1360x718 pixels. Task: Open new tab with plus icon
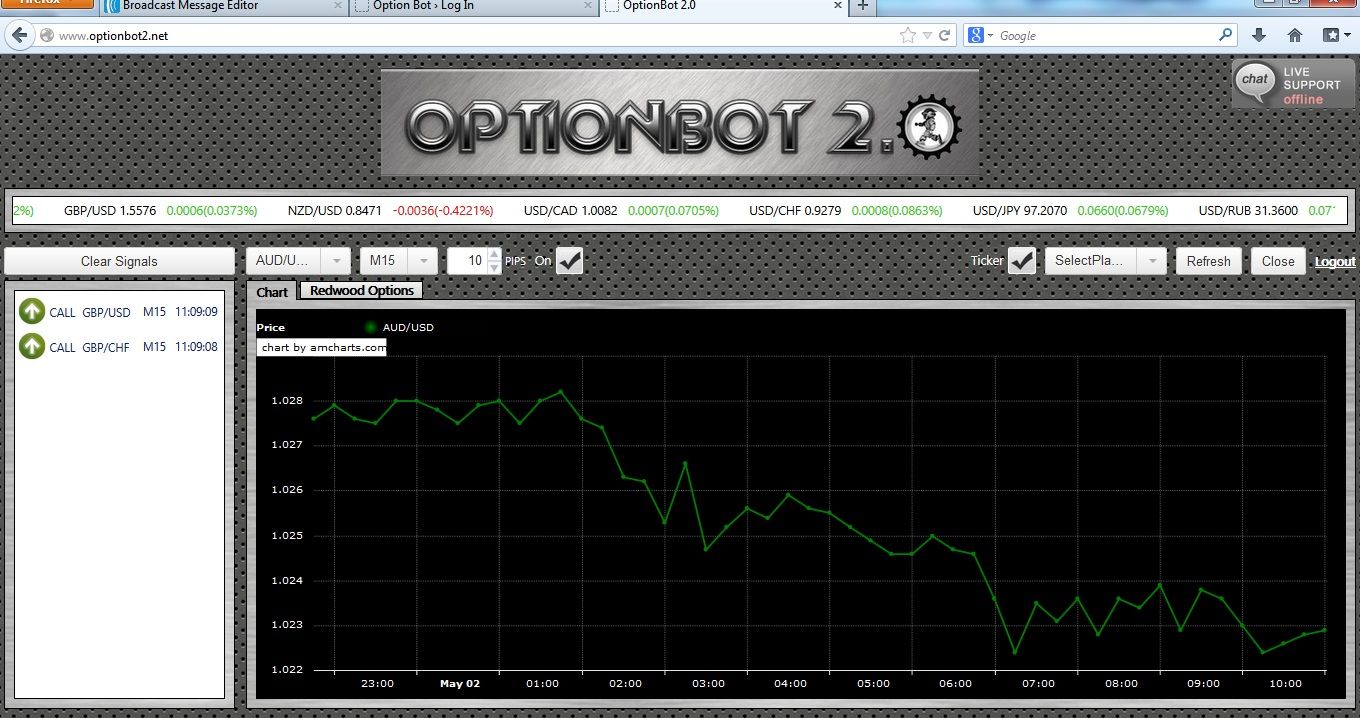(x=863, y=6)
